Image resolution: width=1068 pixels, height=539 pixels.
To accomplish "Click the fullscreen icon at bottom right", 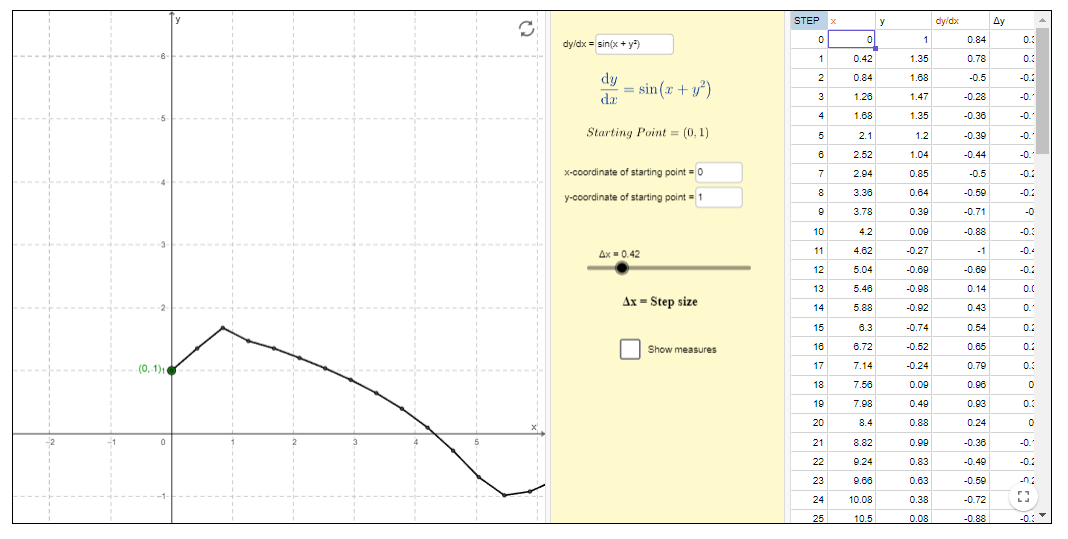I will click(1022, 496).
